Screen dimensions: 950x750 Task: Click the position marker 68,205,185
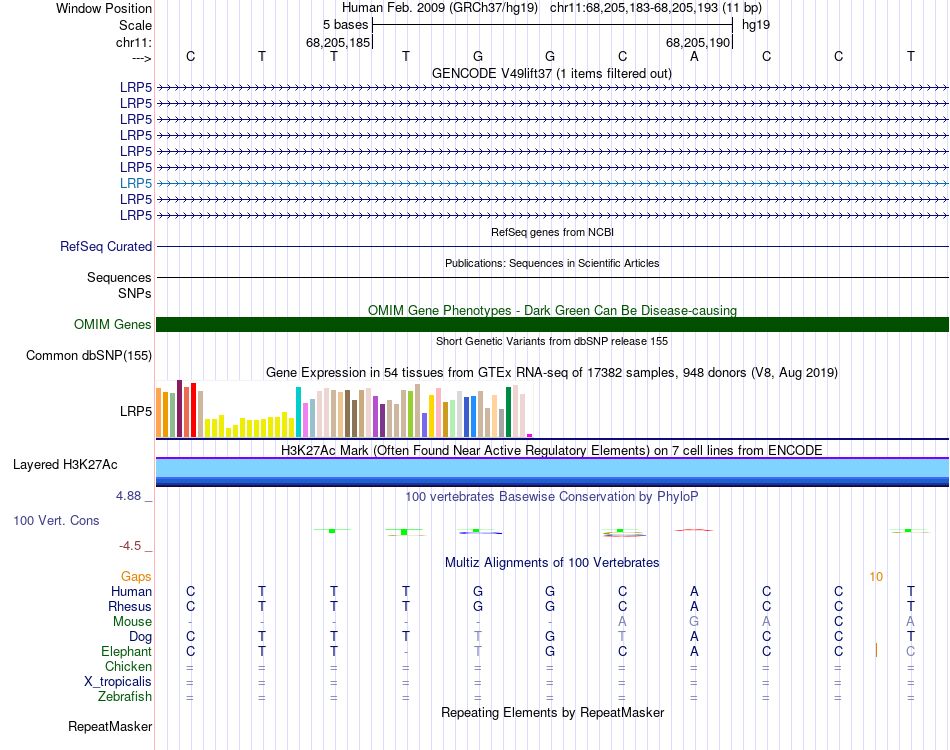pyautogui.click(x=338, y=42)
